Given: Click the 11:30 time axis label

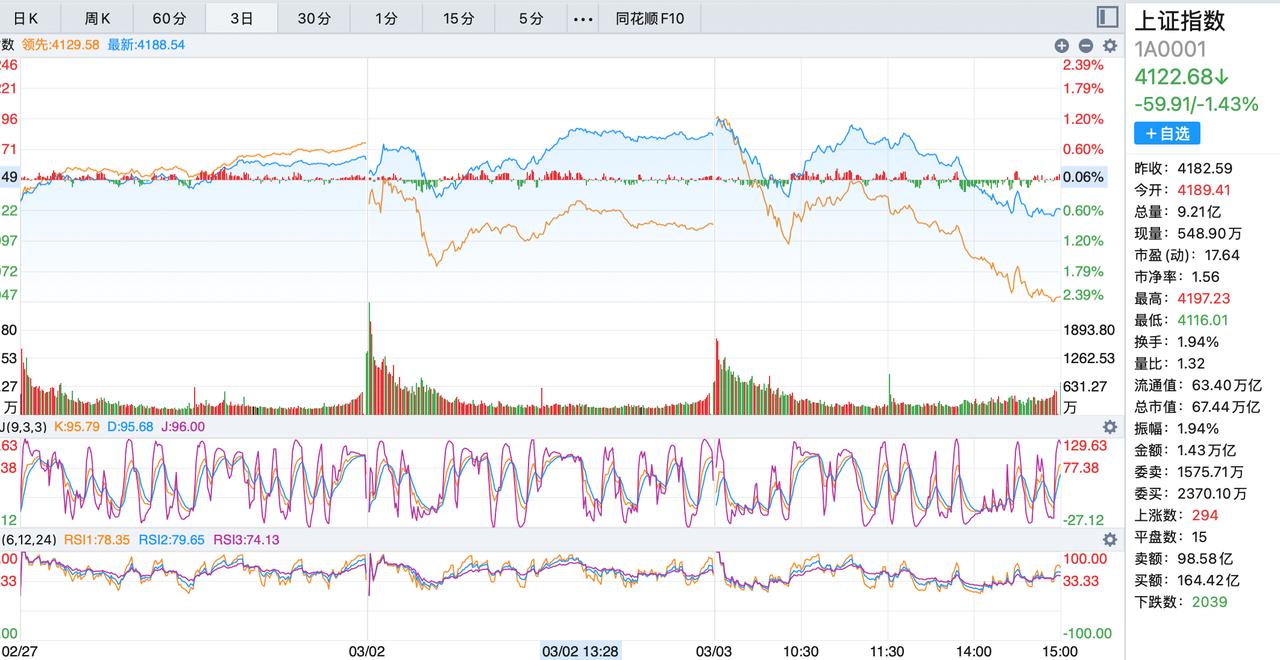Looking at the screenshot, I should [888, 651].
